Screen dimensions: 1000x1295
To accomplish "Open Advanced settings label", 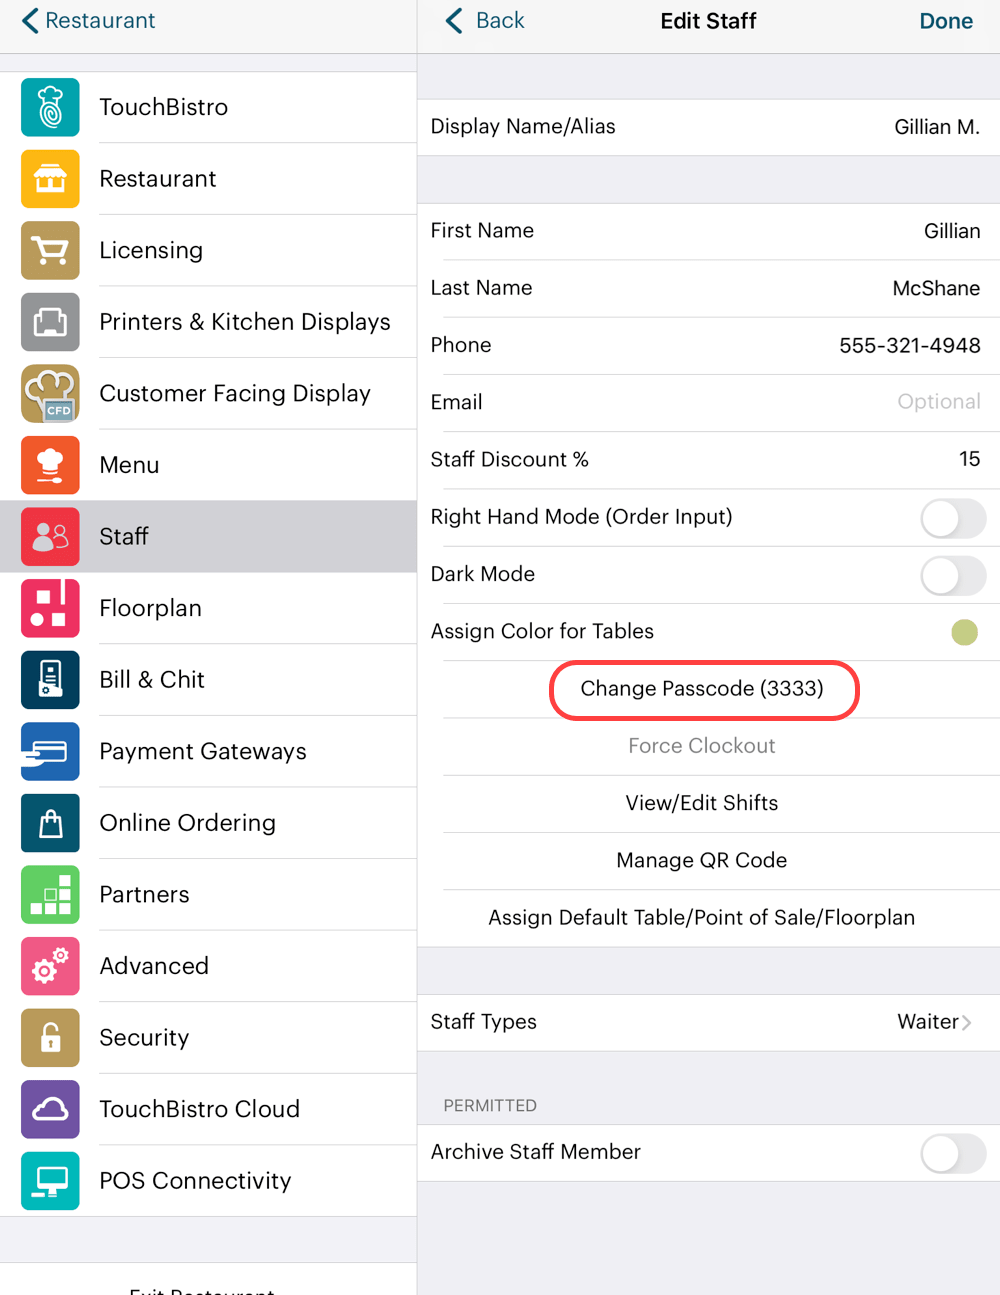I will tap(154, 966).
